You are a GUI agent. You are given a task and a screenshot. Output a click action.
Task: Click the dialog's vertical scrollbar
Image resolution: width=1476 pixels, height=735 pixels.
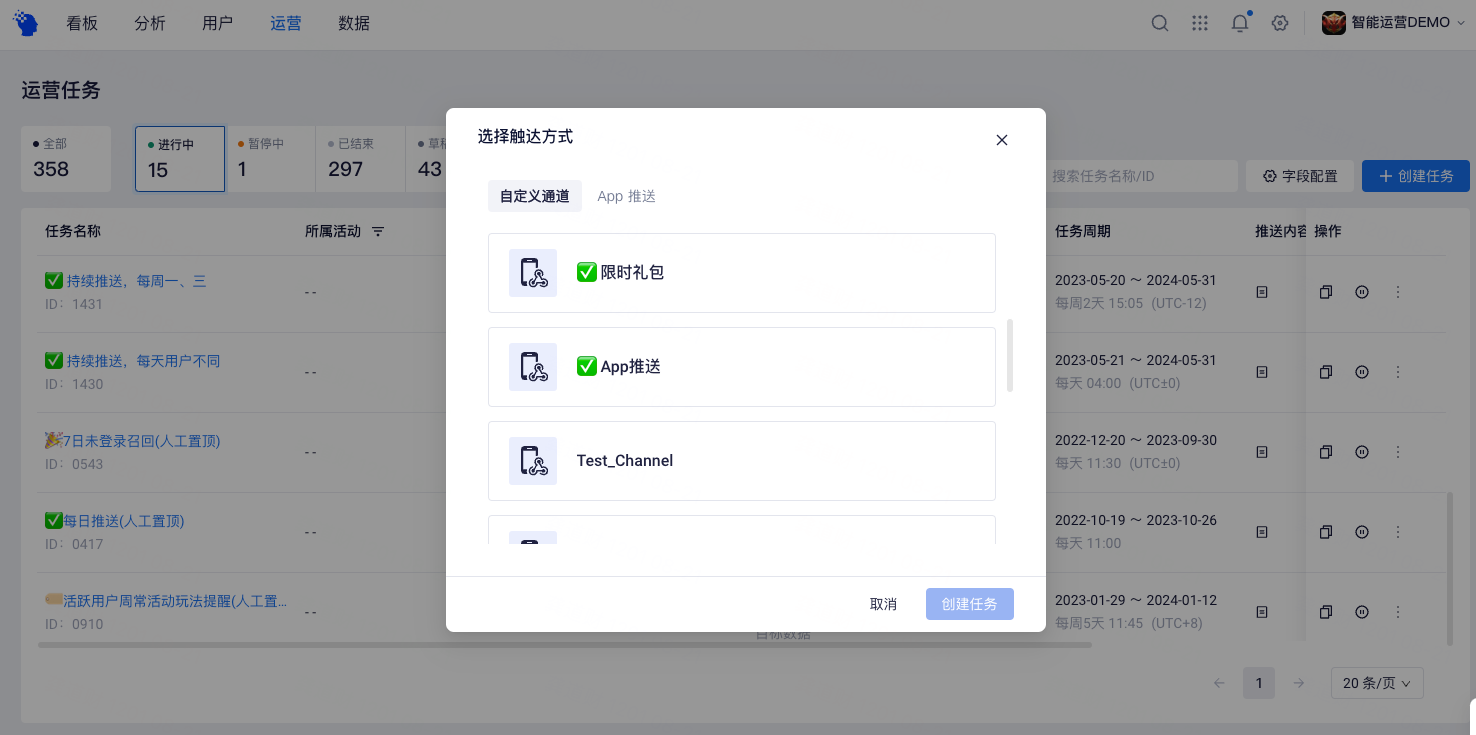pos(1010,356)
